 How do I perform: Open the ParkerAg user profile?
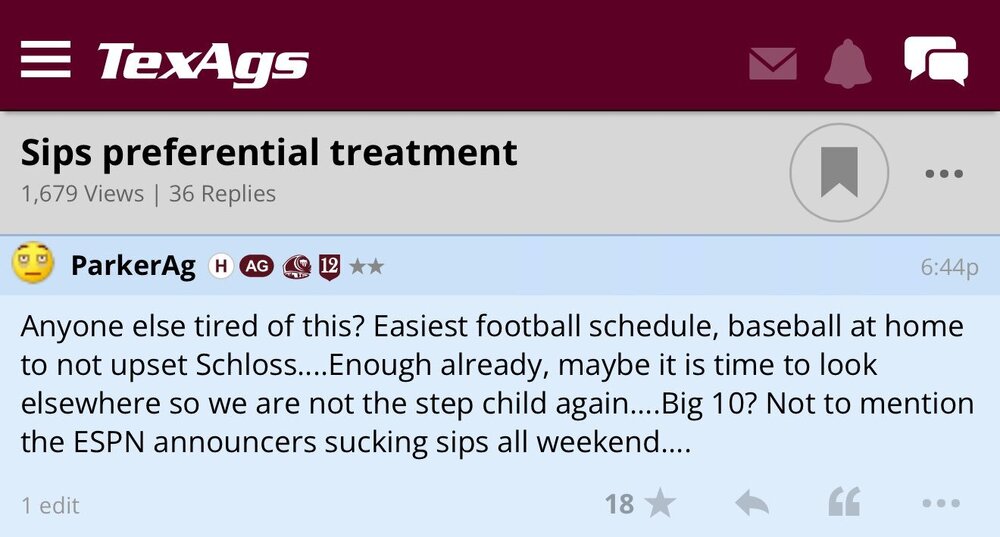tap(133, 267)
